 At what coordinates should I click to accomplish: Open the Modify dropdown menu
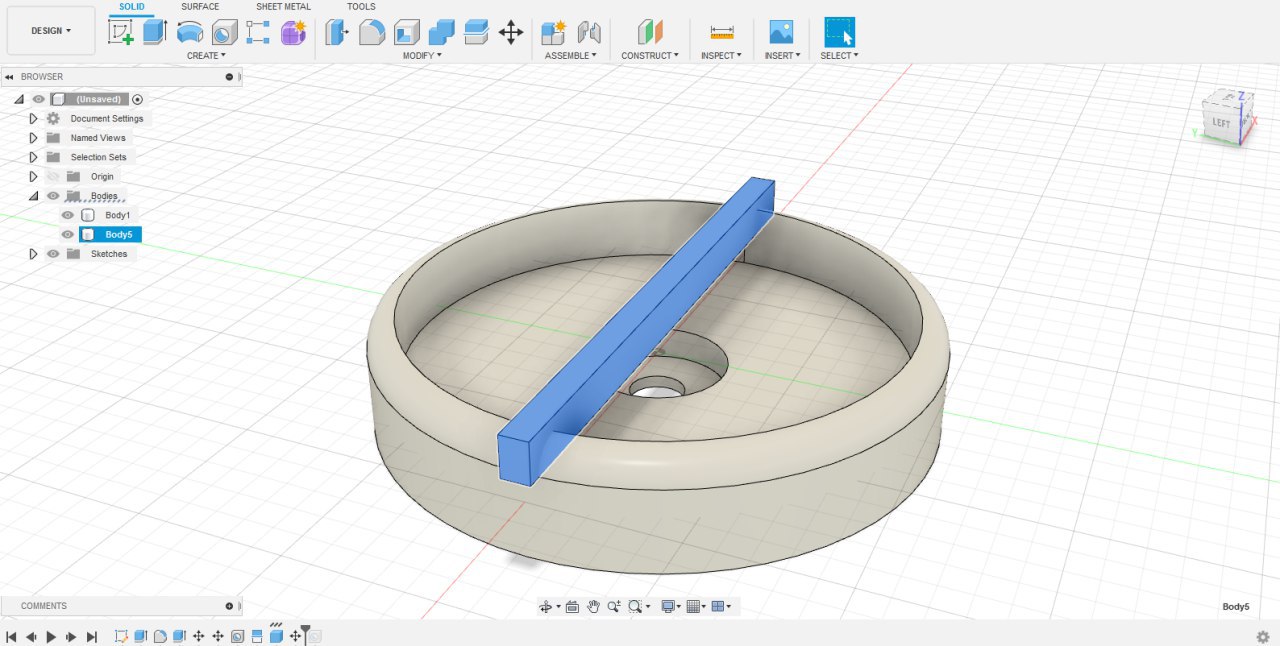422,56
